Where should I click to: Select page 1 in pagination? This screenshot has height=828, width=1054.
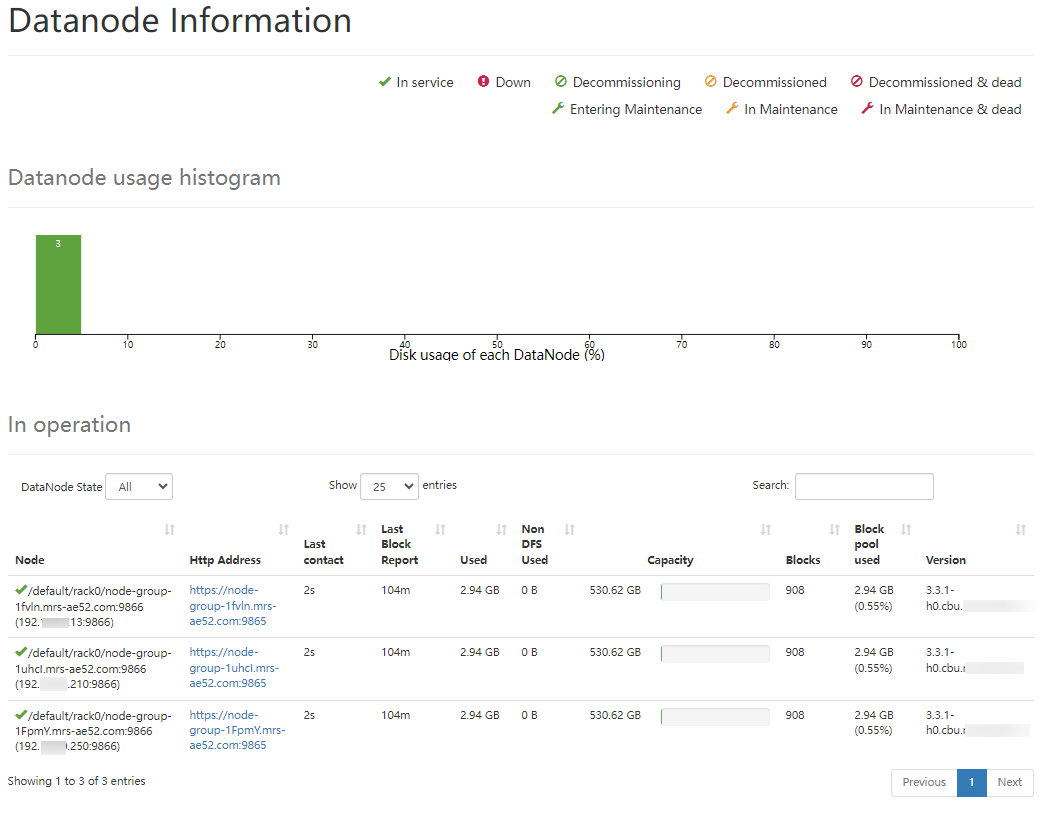971,782
